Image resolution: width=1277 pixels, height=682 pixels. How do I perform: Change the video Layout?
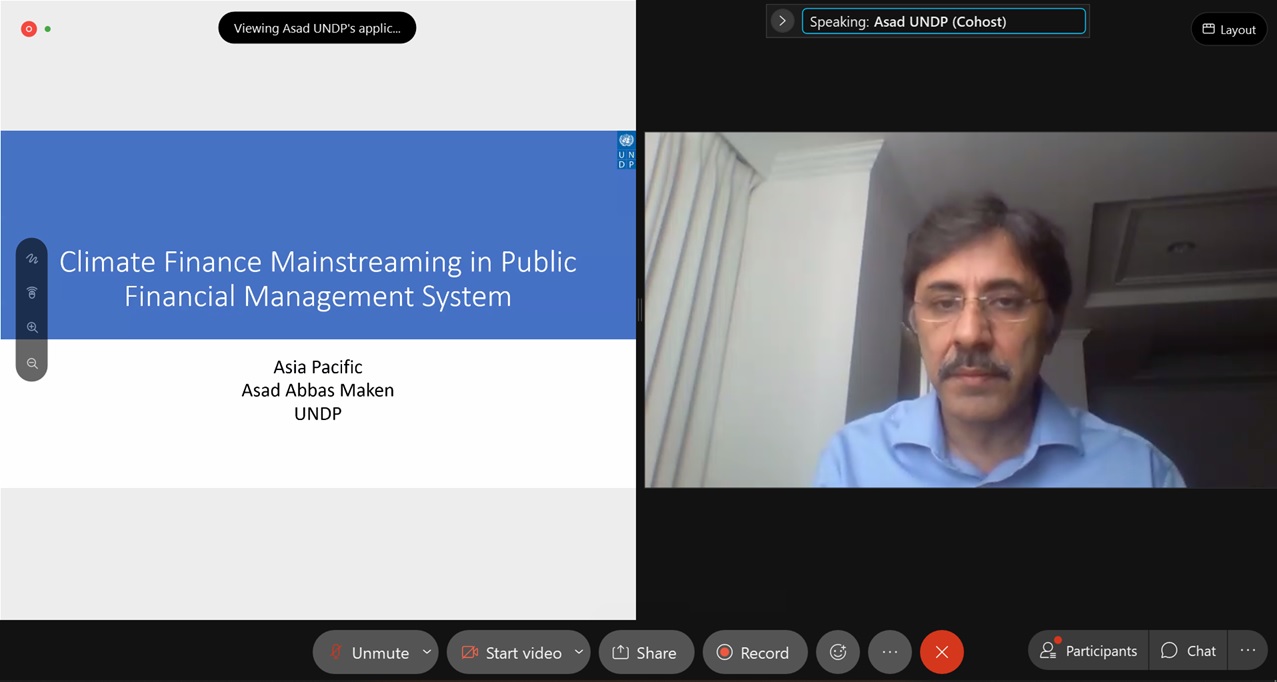coord(1229,29)
